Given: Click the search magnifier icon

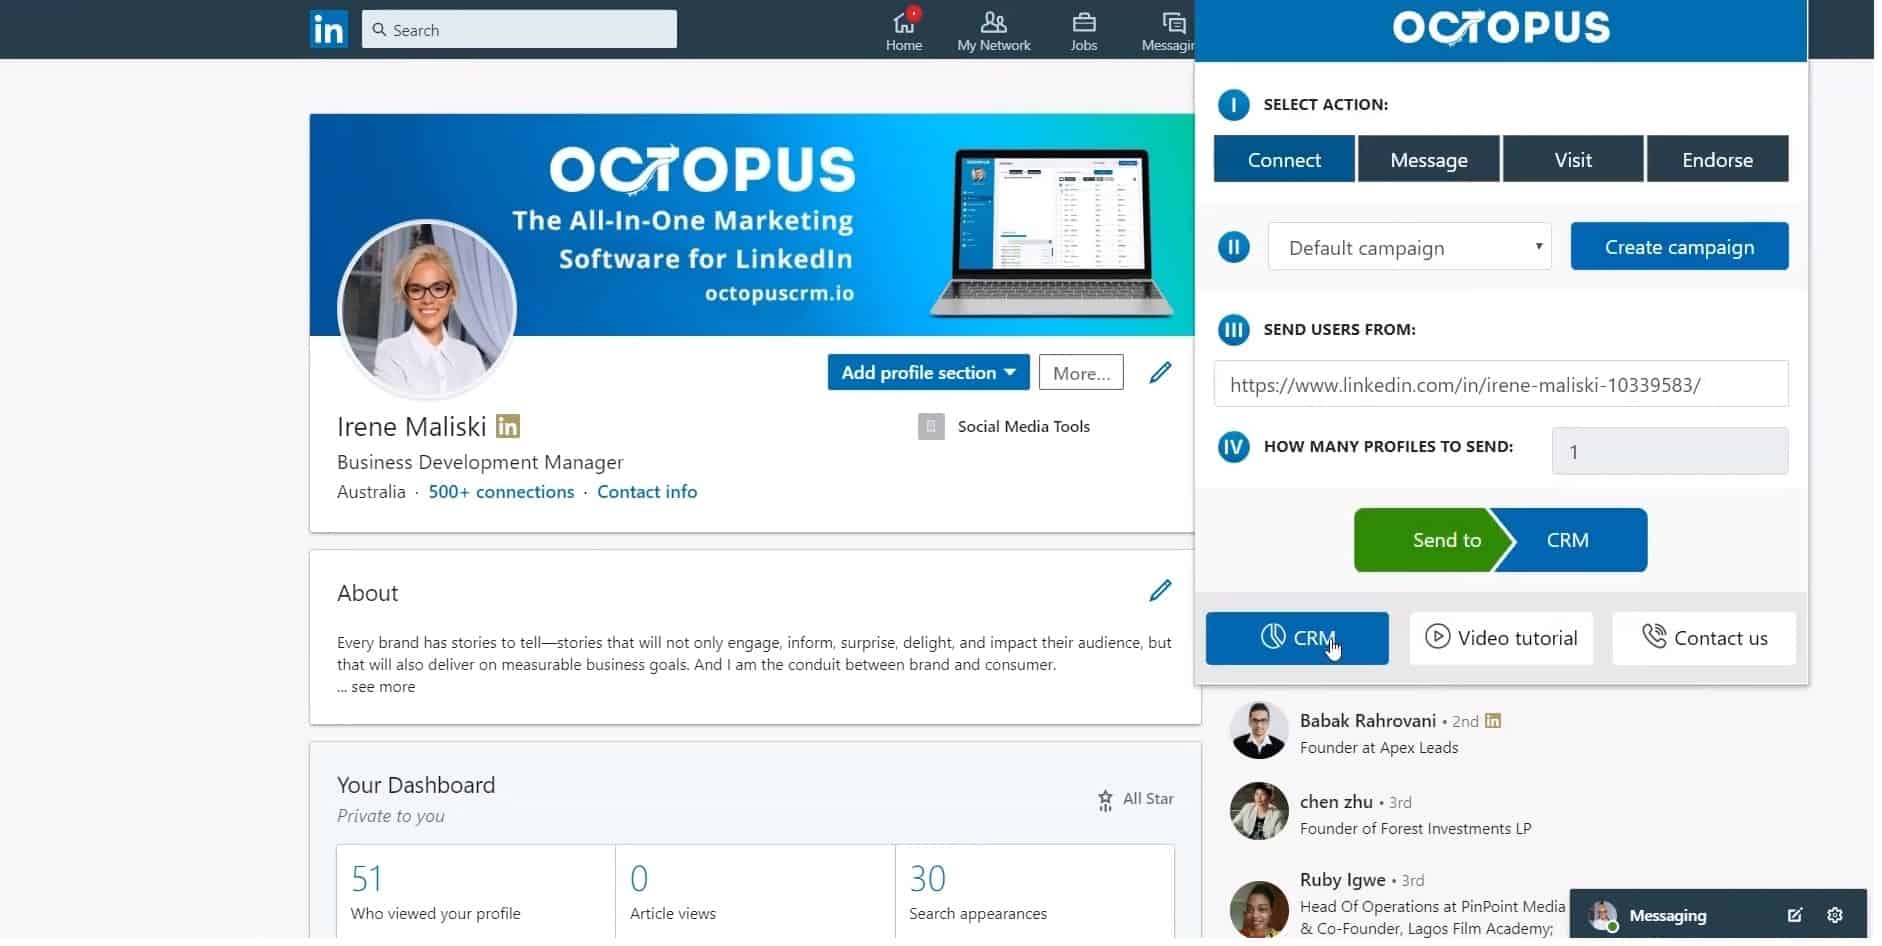Looking at the screenshot, I should tap(380, 30).
